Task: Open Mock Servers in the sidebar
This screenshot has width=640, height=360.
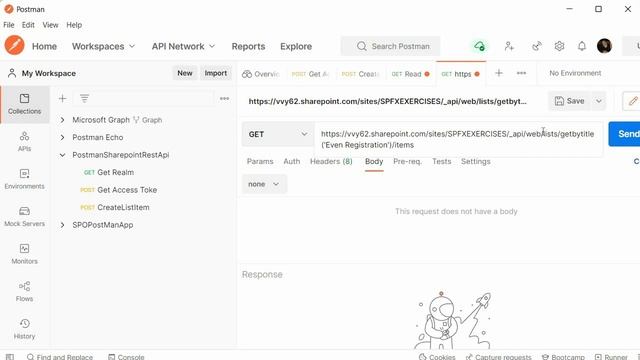Action: 24,217
